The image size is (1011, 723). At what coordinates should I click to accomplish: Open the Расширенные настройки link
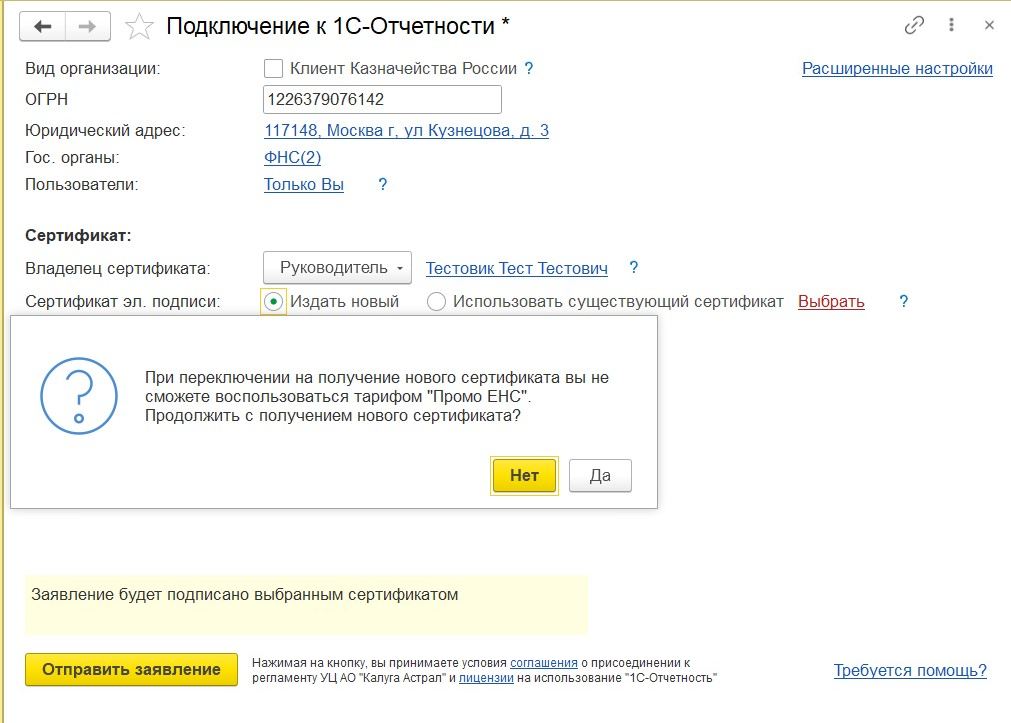coord(897,69)
